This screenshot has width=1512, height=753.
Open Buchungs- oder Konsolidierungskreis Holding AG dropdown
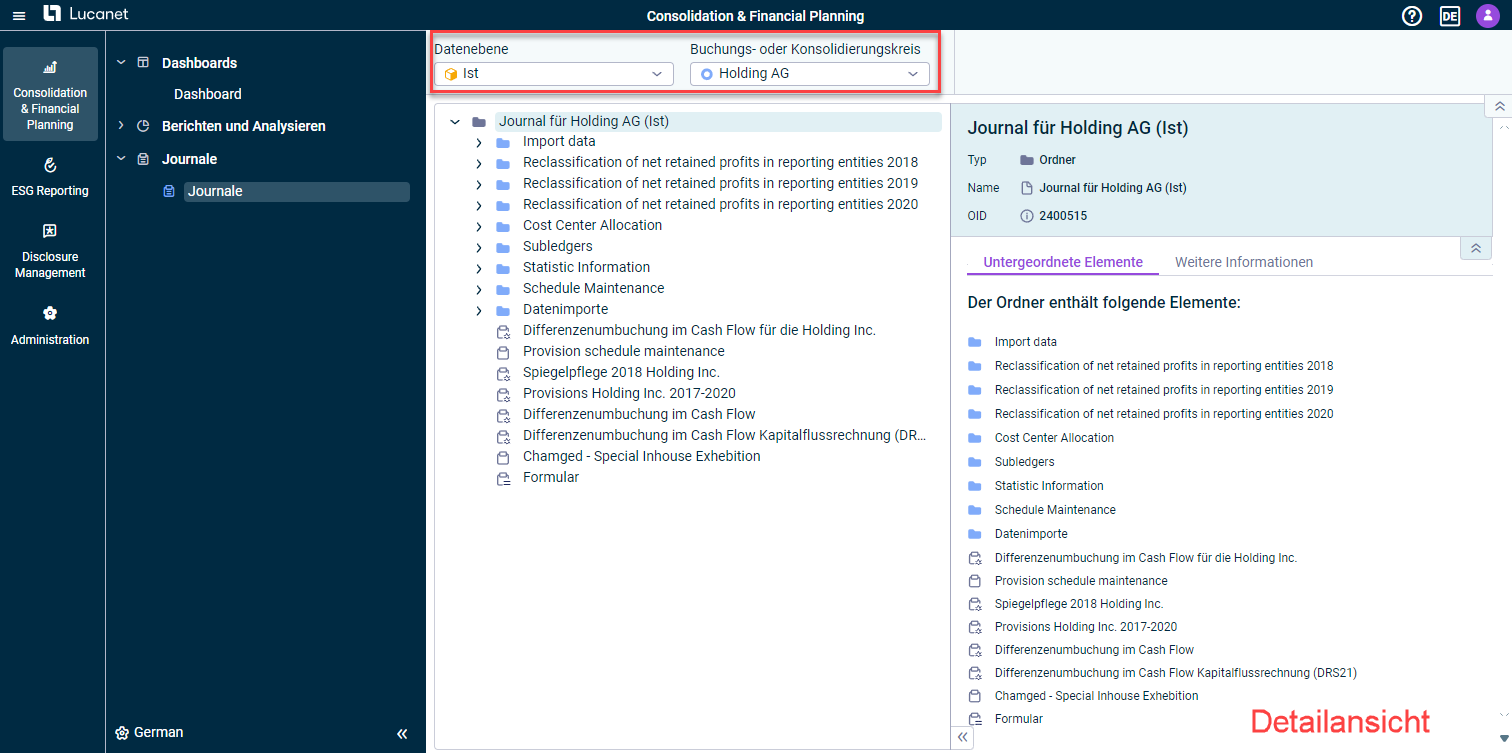pos(809,74)
